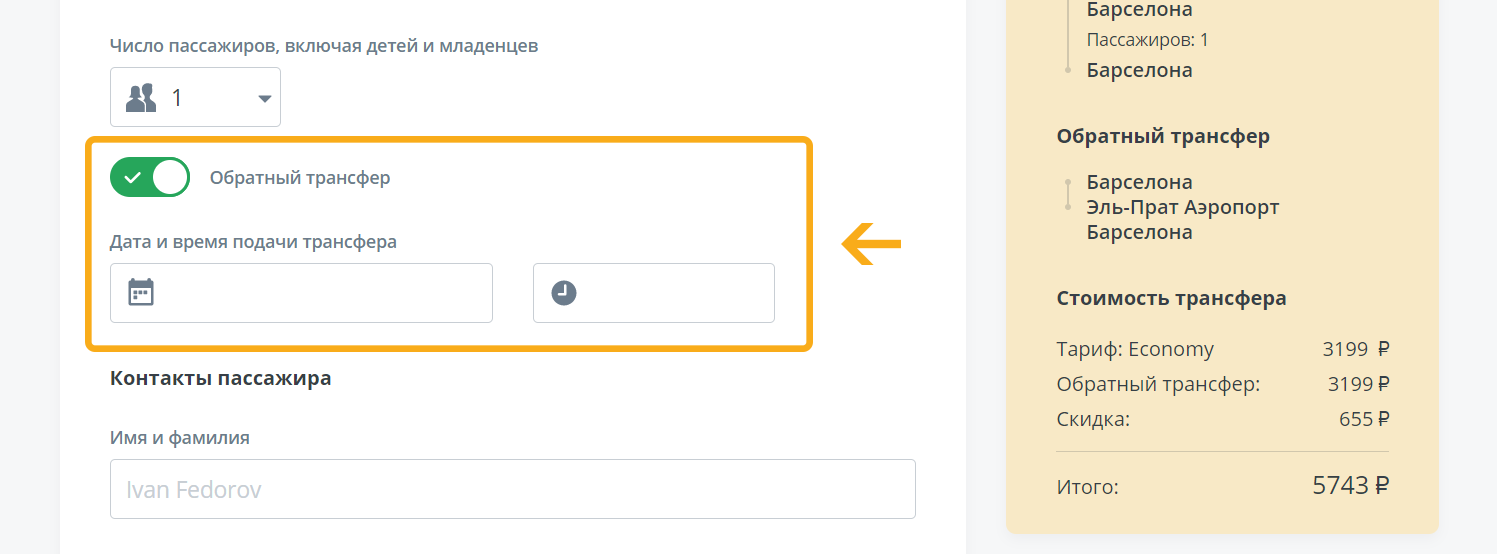The height and width of the screenshot is (554, 1497).
Task: Click the Контакты пассажира section heading
Action: click(x=220, y=378)
